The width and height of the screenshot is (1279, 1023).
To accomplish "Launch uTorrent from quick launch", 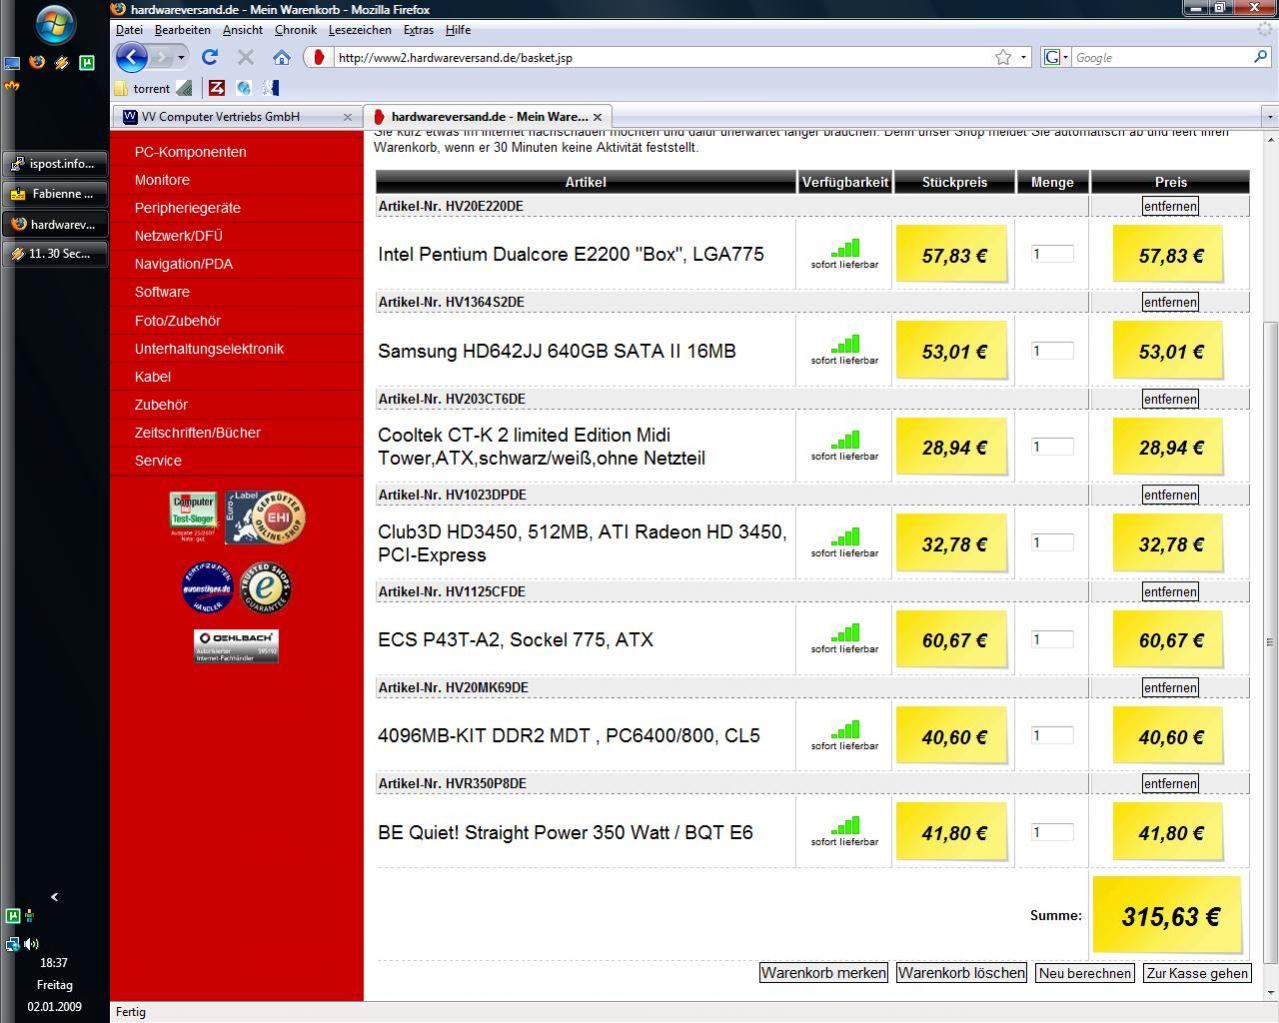I will (x=87, y=62).
